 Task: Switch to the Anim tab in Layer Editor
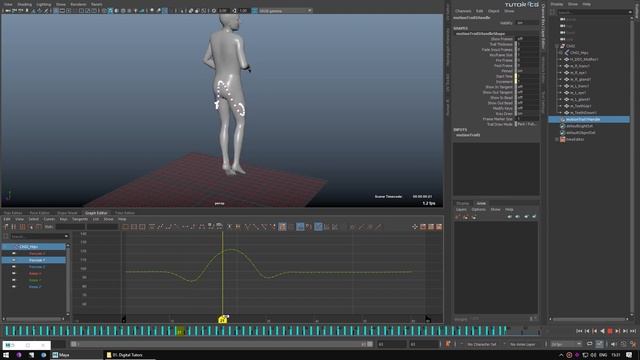pyautogui.click(x=481, y=203)
